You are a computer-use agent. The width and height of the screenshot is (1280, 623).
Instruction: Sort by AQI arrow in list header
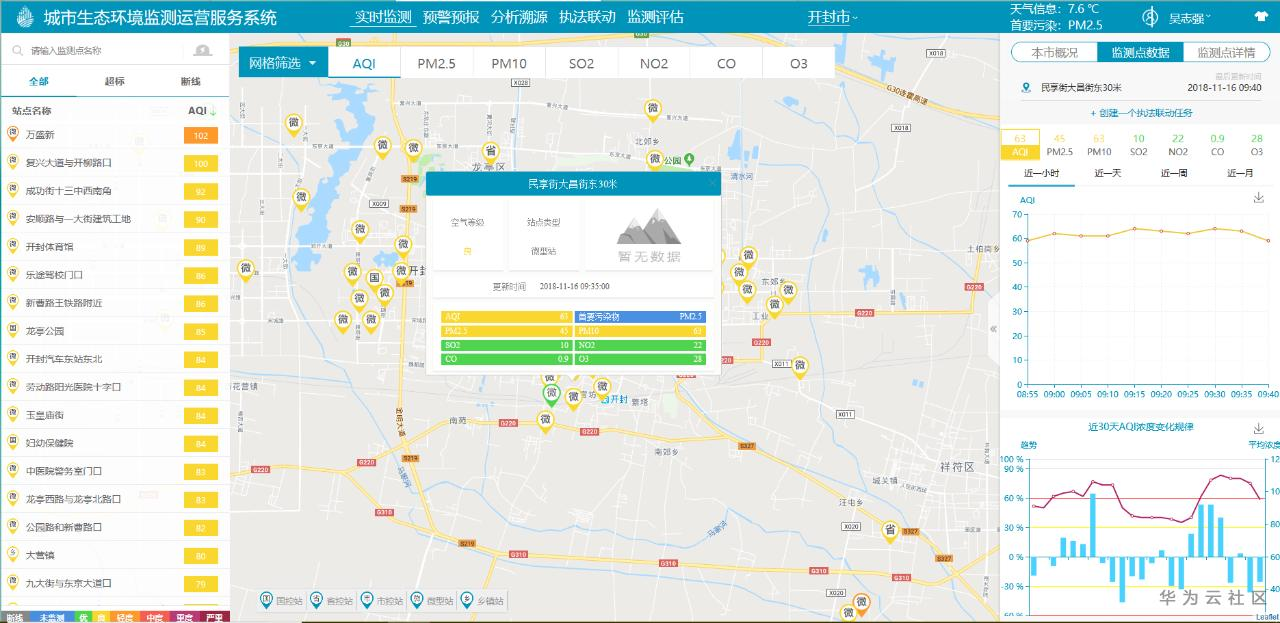(x=213, y=111)
